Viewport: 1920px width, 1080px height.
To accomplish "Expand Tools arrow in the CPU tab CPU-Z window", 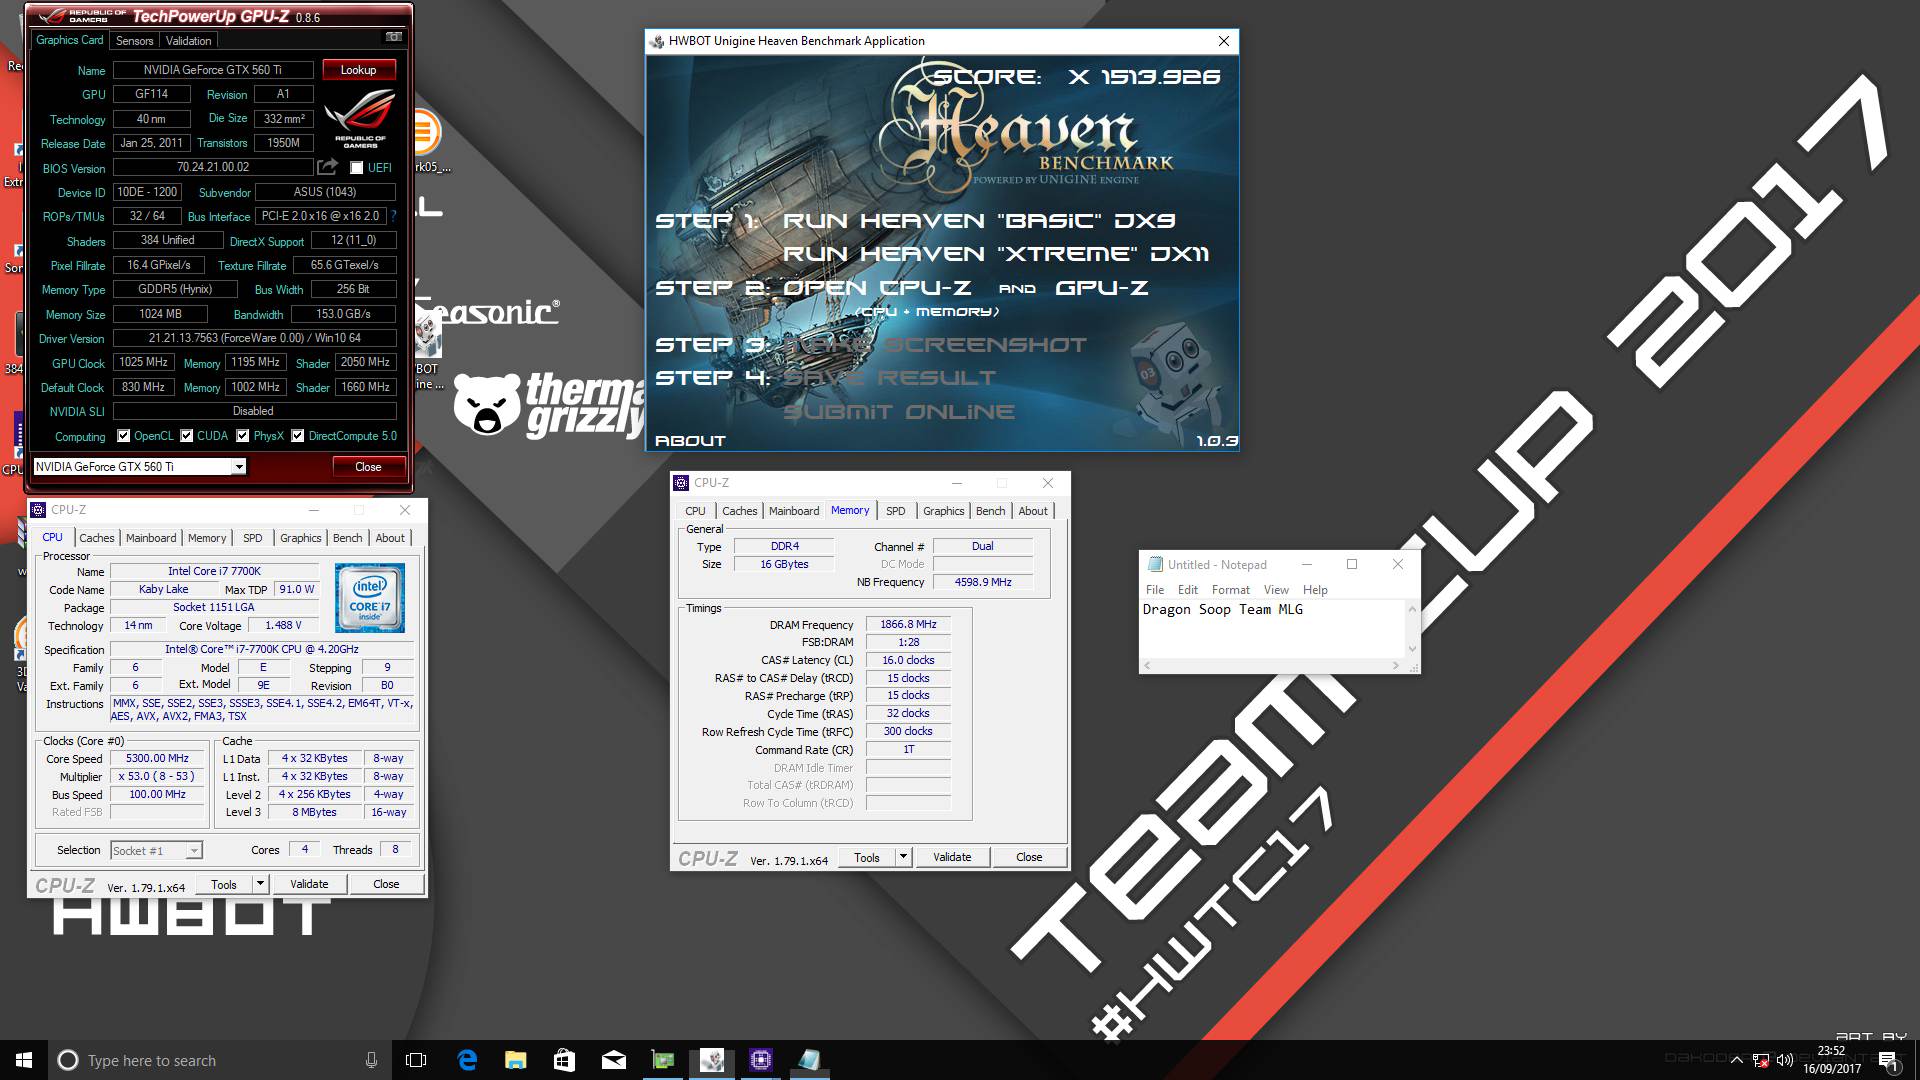I will coord(260,884).
